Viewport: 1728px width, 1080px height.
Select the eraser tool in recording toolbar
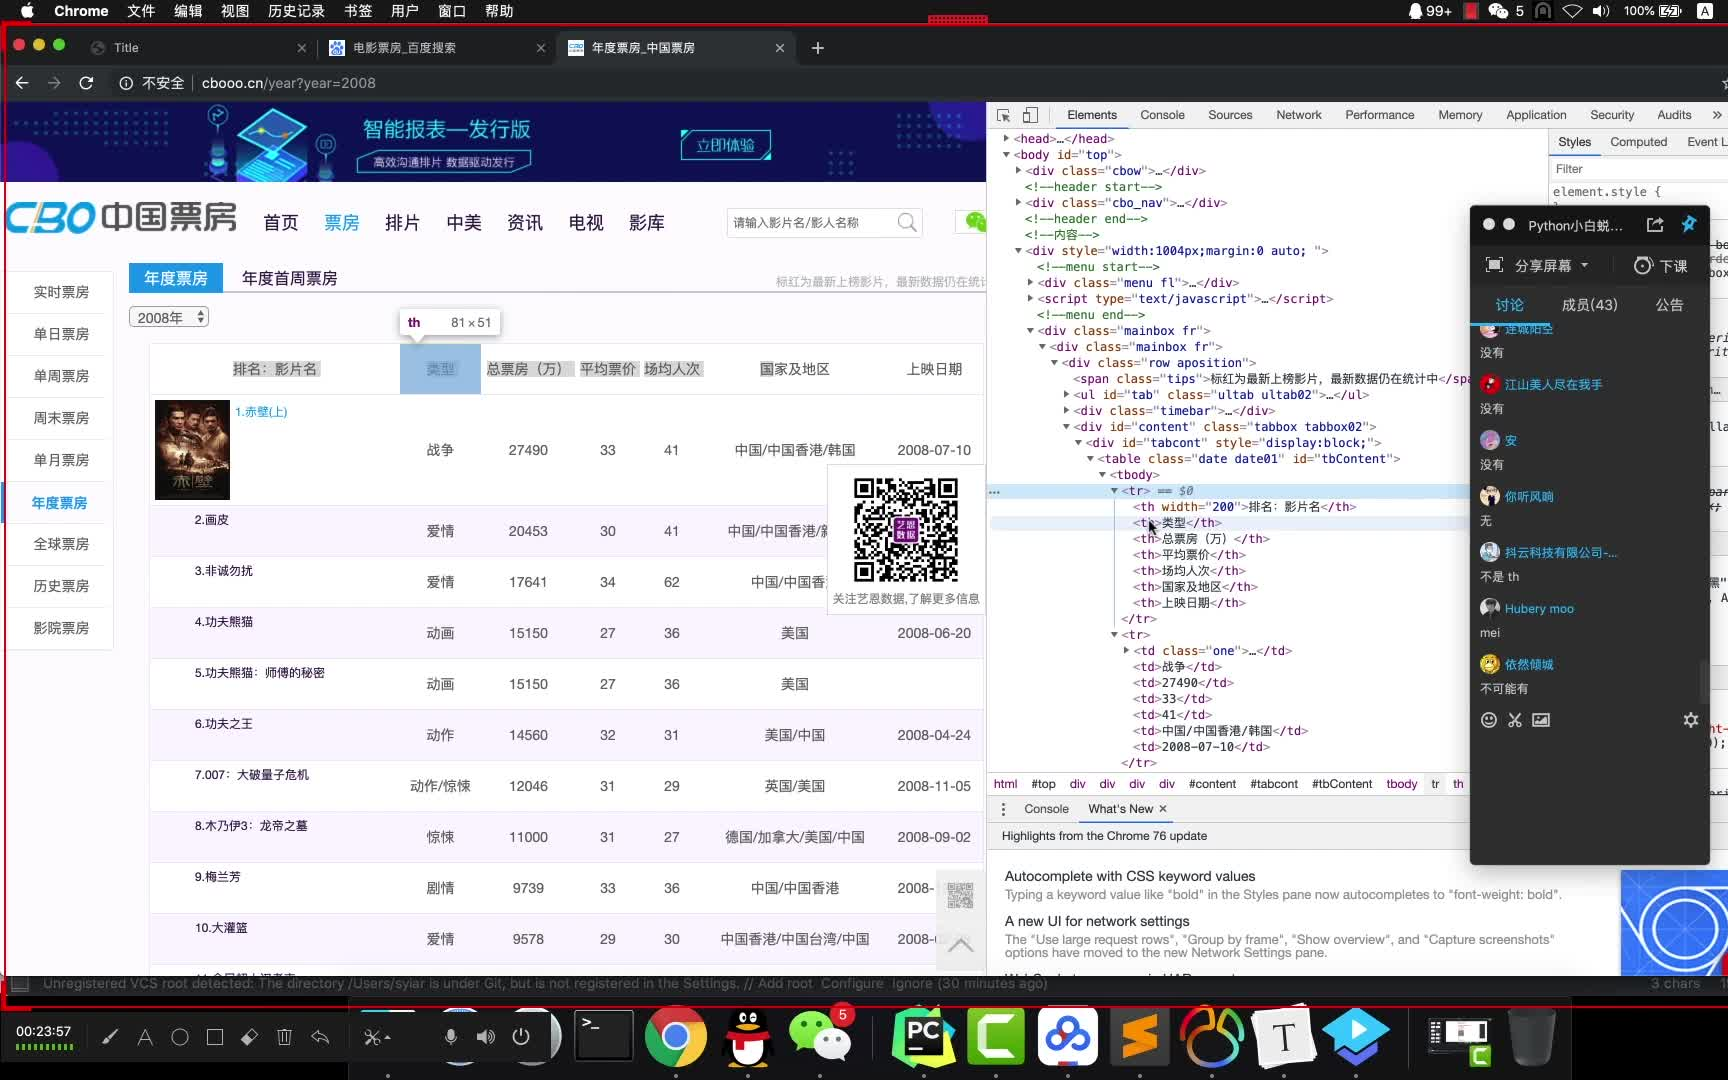tap(250, 1037)
